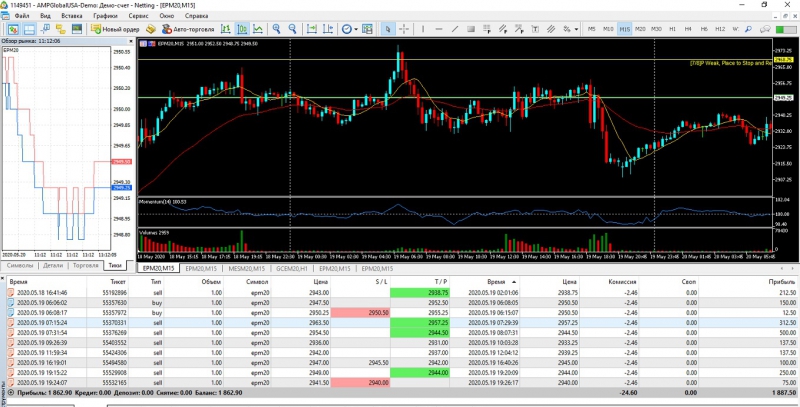Switch chart to candlesticks icon
800x407 pixels.
point(242,29)
